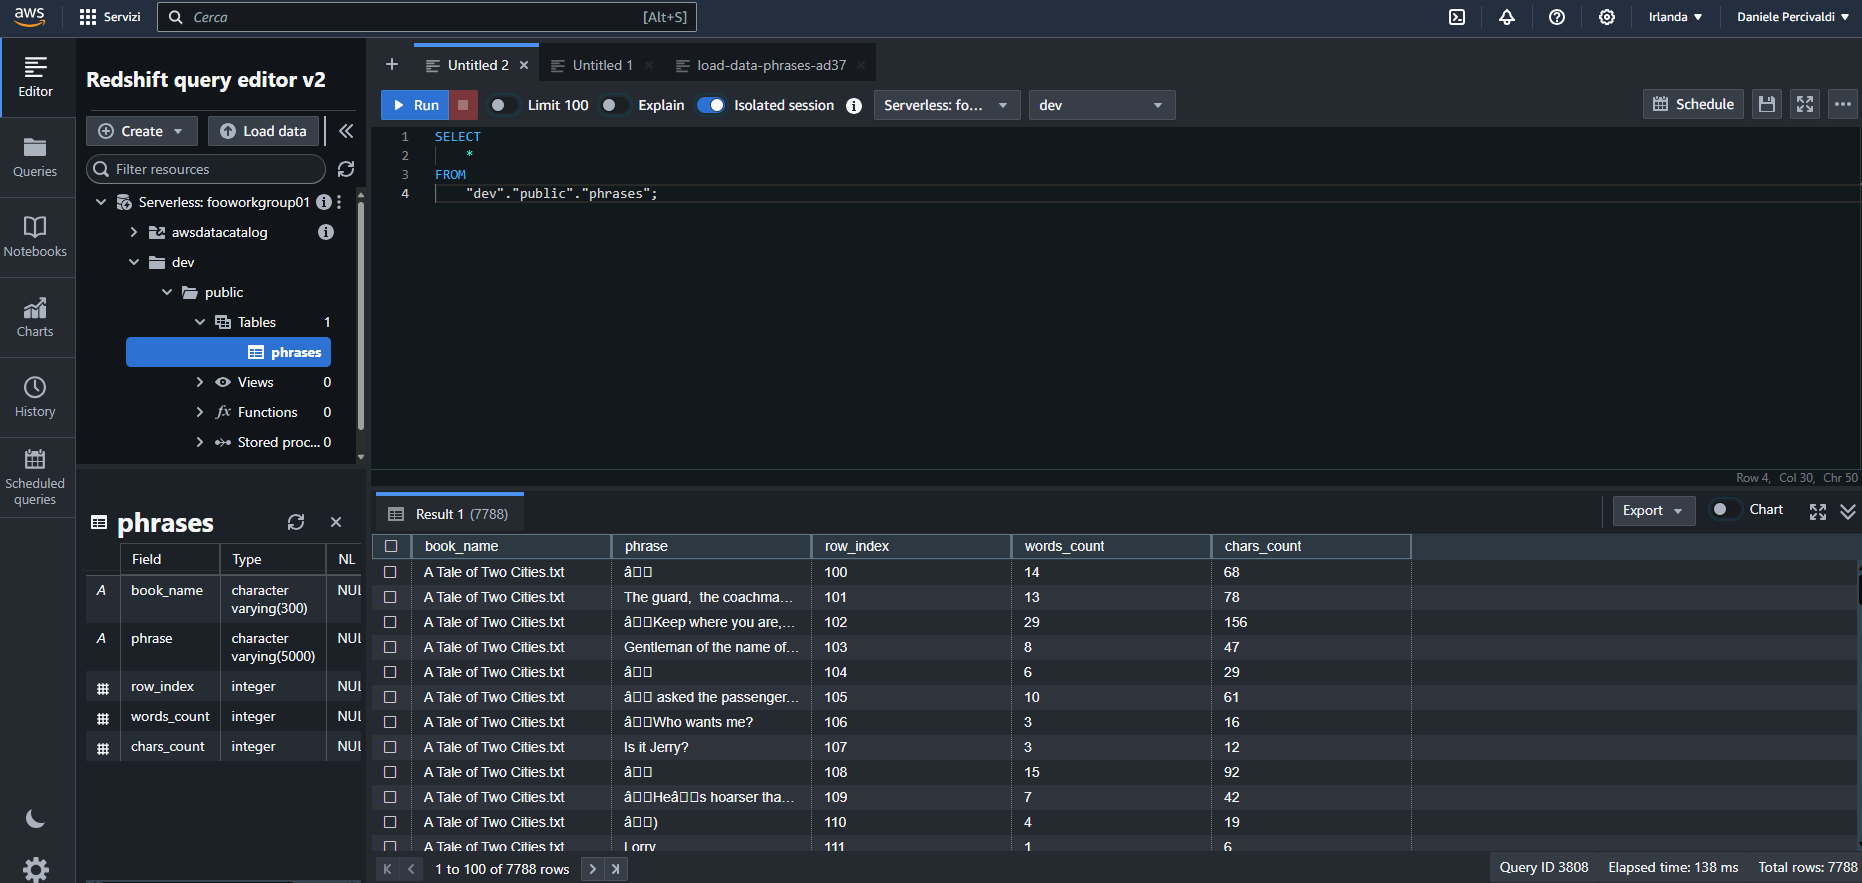Image resolution: width=1862 pixels, height=883 pixels.
Task: Collapse the resources panel with double chevron
Action: 346,131
